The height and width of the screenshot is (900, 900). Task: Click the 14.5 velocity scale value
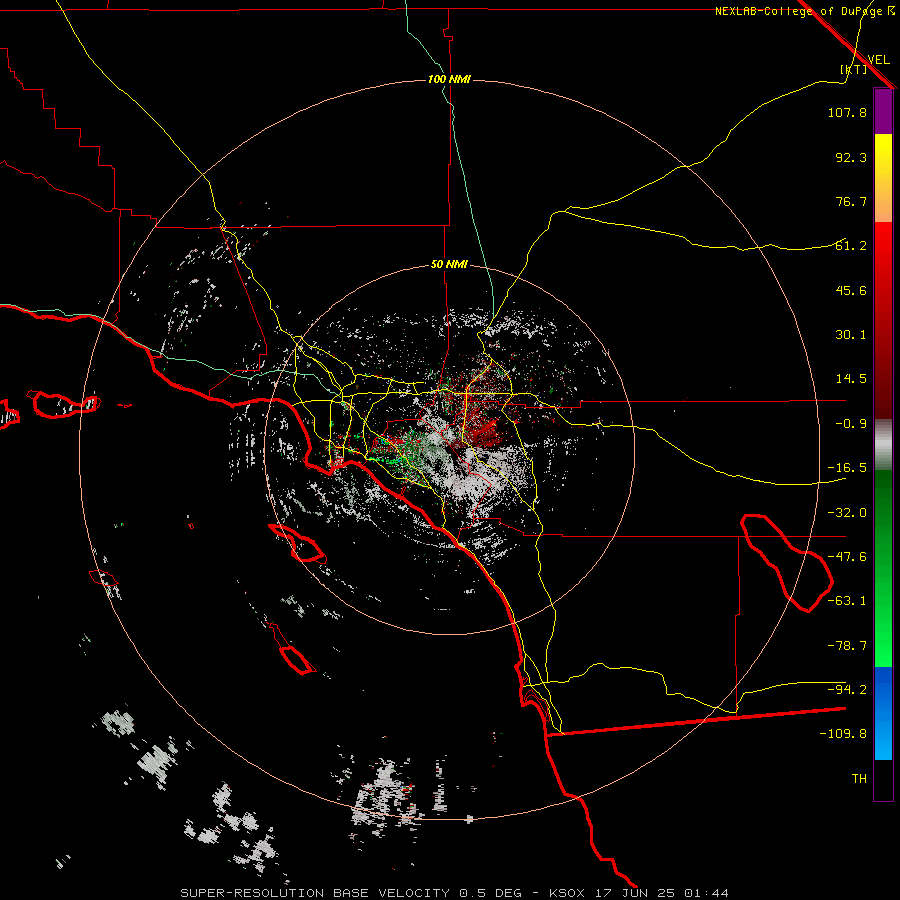851,379
